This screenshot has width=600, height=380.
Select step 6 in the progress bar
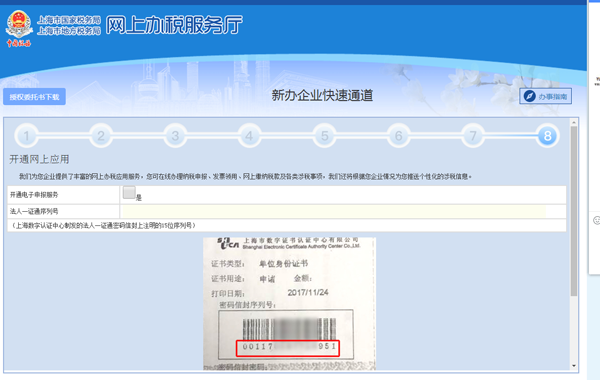click(x=399, y=135)
